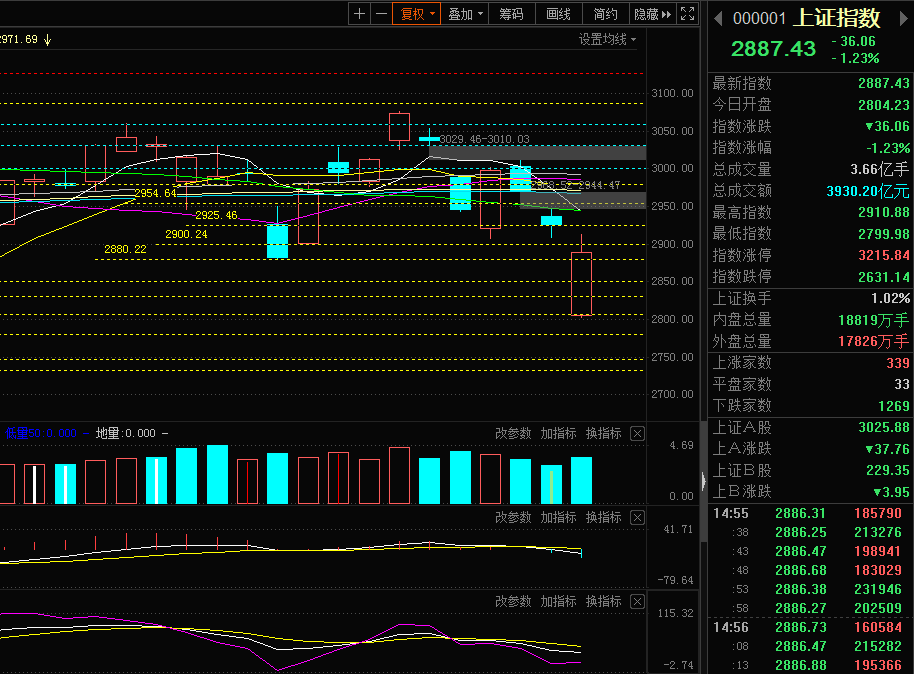Image resolution: width=914 pixels, height=674 pixels.
Task: Select the 画线 drawing tool
Action: [x=558, y=14]
